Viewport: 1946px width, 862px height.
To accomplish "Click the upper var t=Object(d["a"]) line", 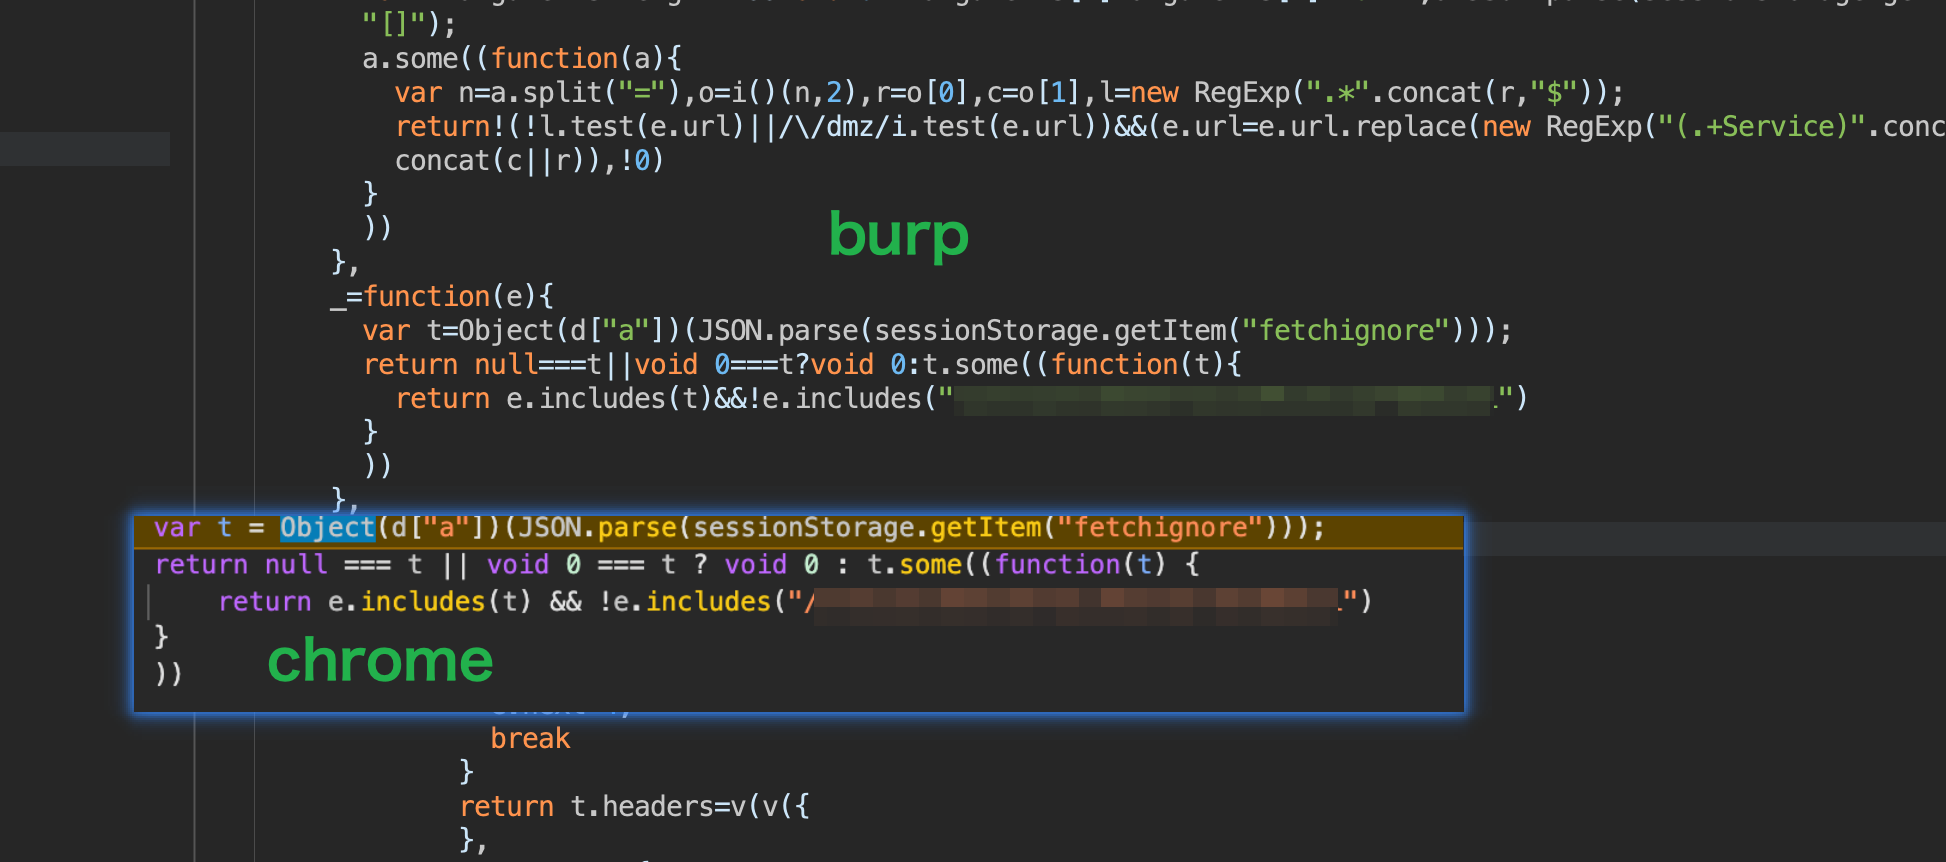I will point(937,331).
